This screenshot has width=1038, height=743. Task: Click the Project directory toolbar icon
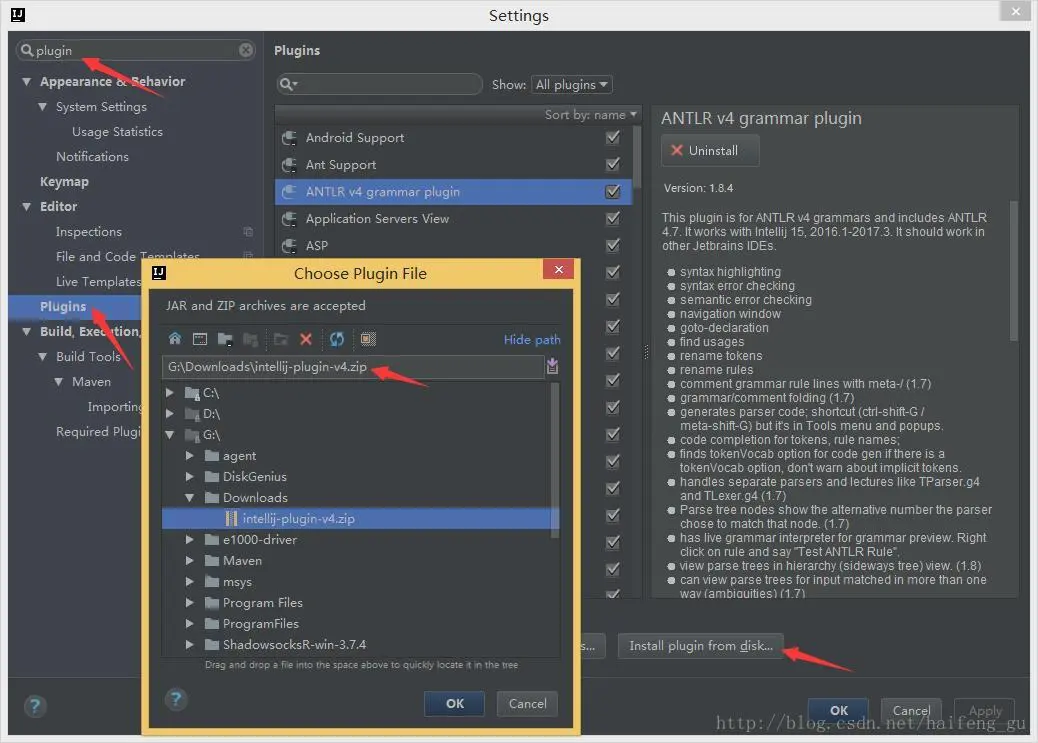(x=225, y=339)
